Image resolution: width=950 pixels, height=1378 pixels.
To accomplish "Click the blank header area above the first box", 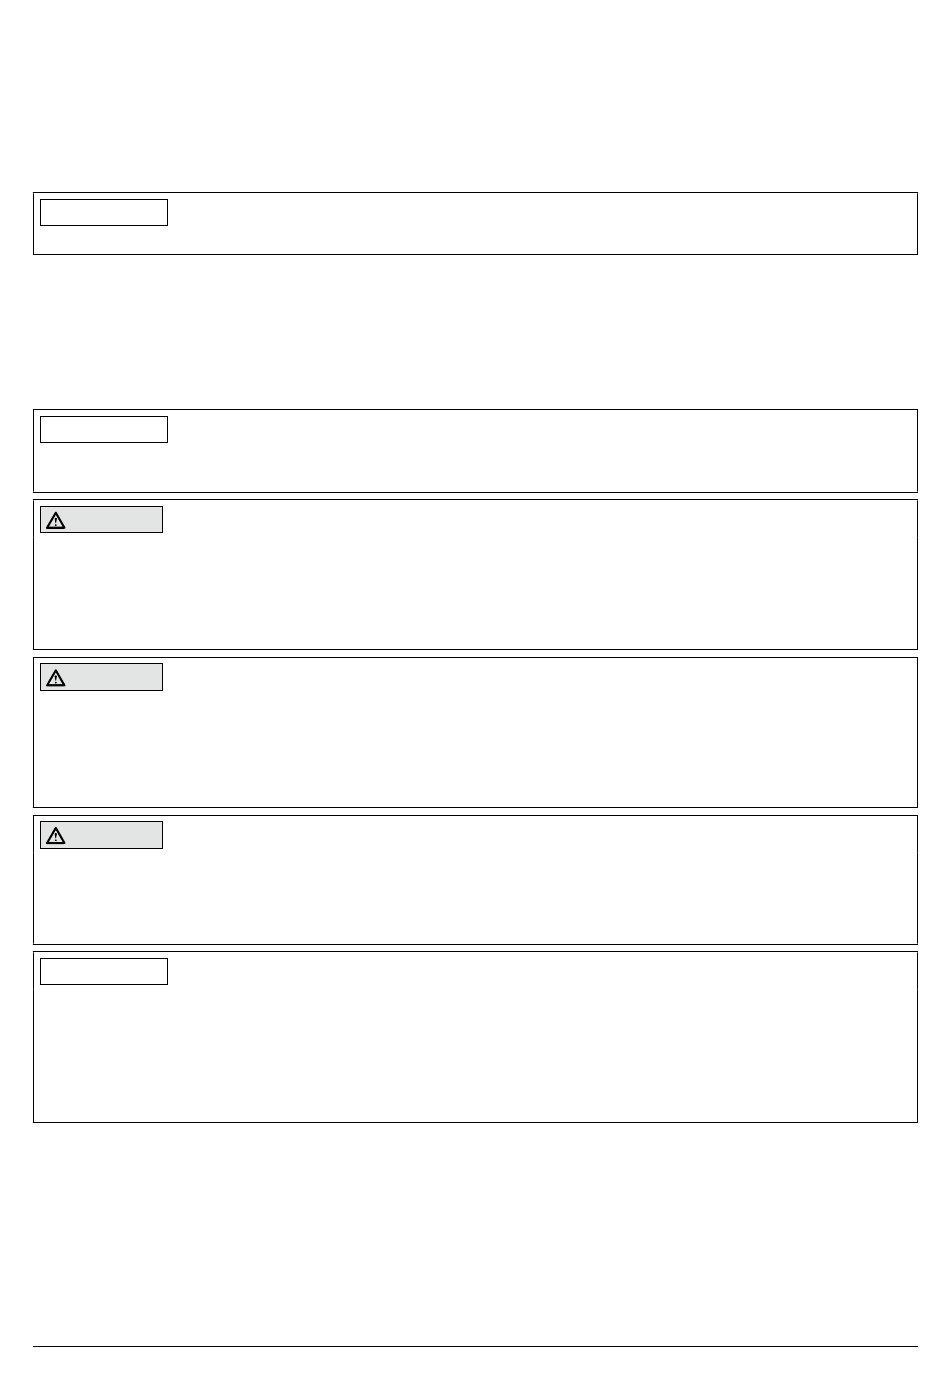I will click(x=475, y=96).
